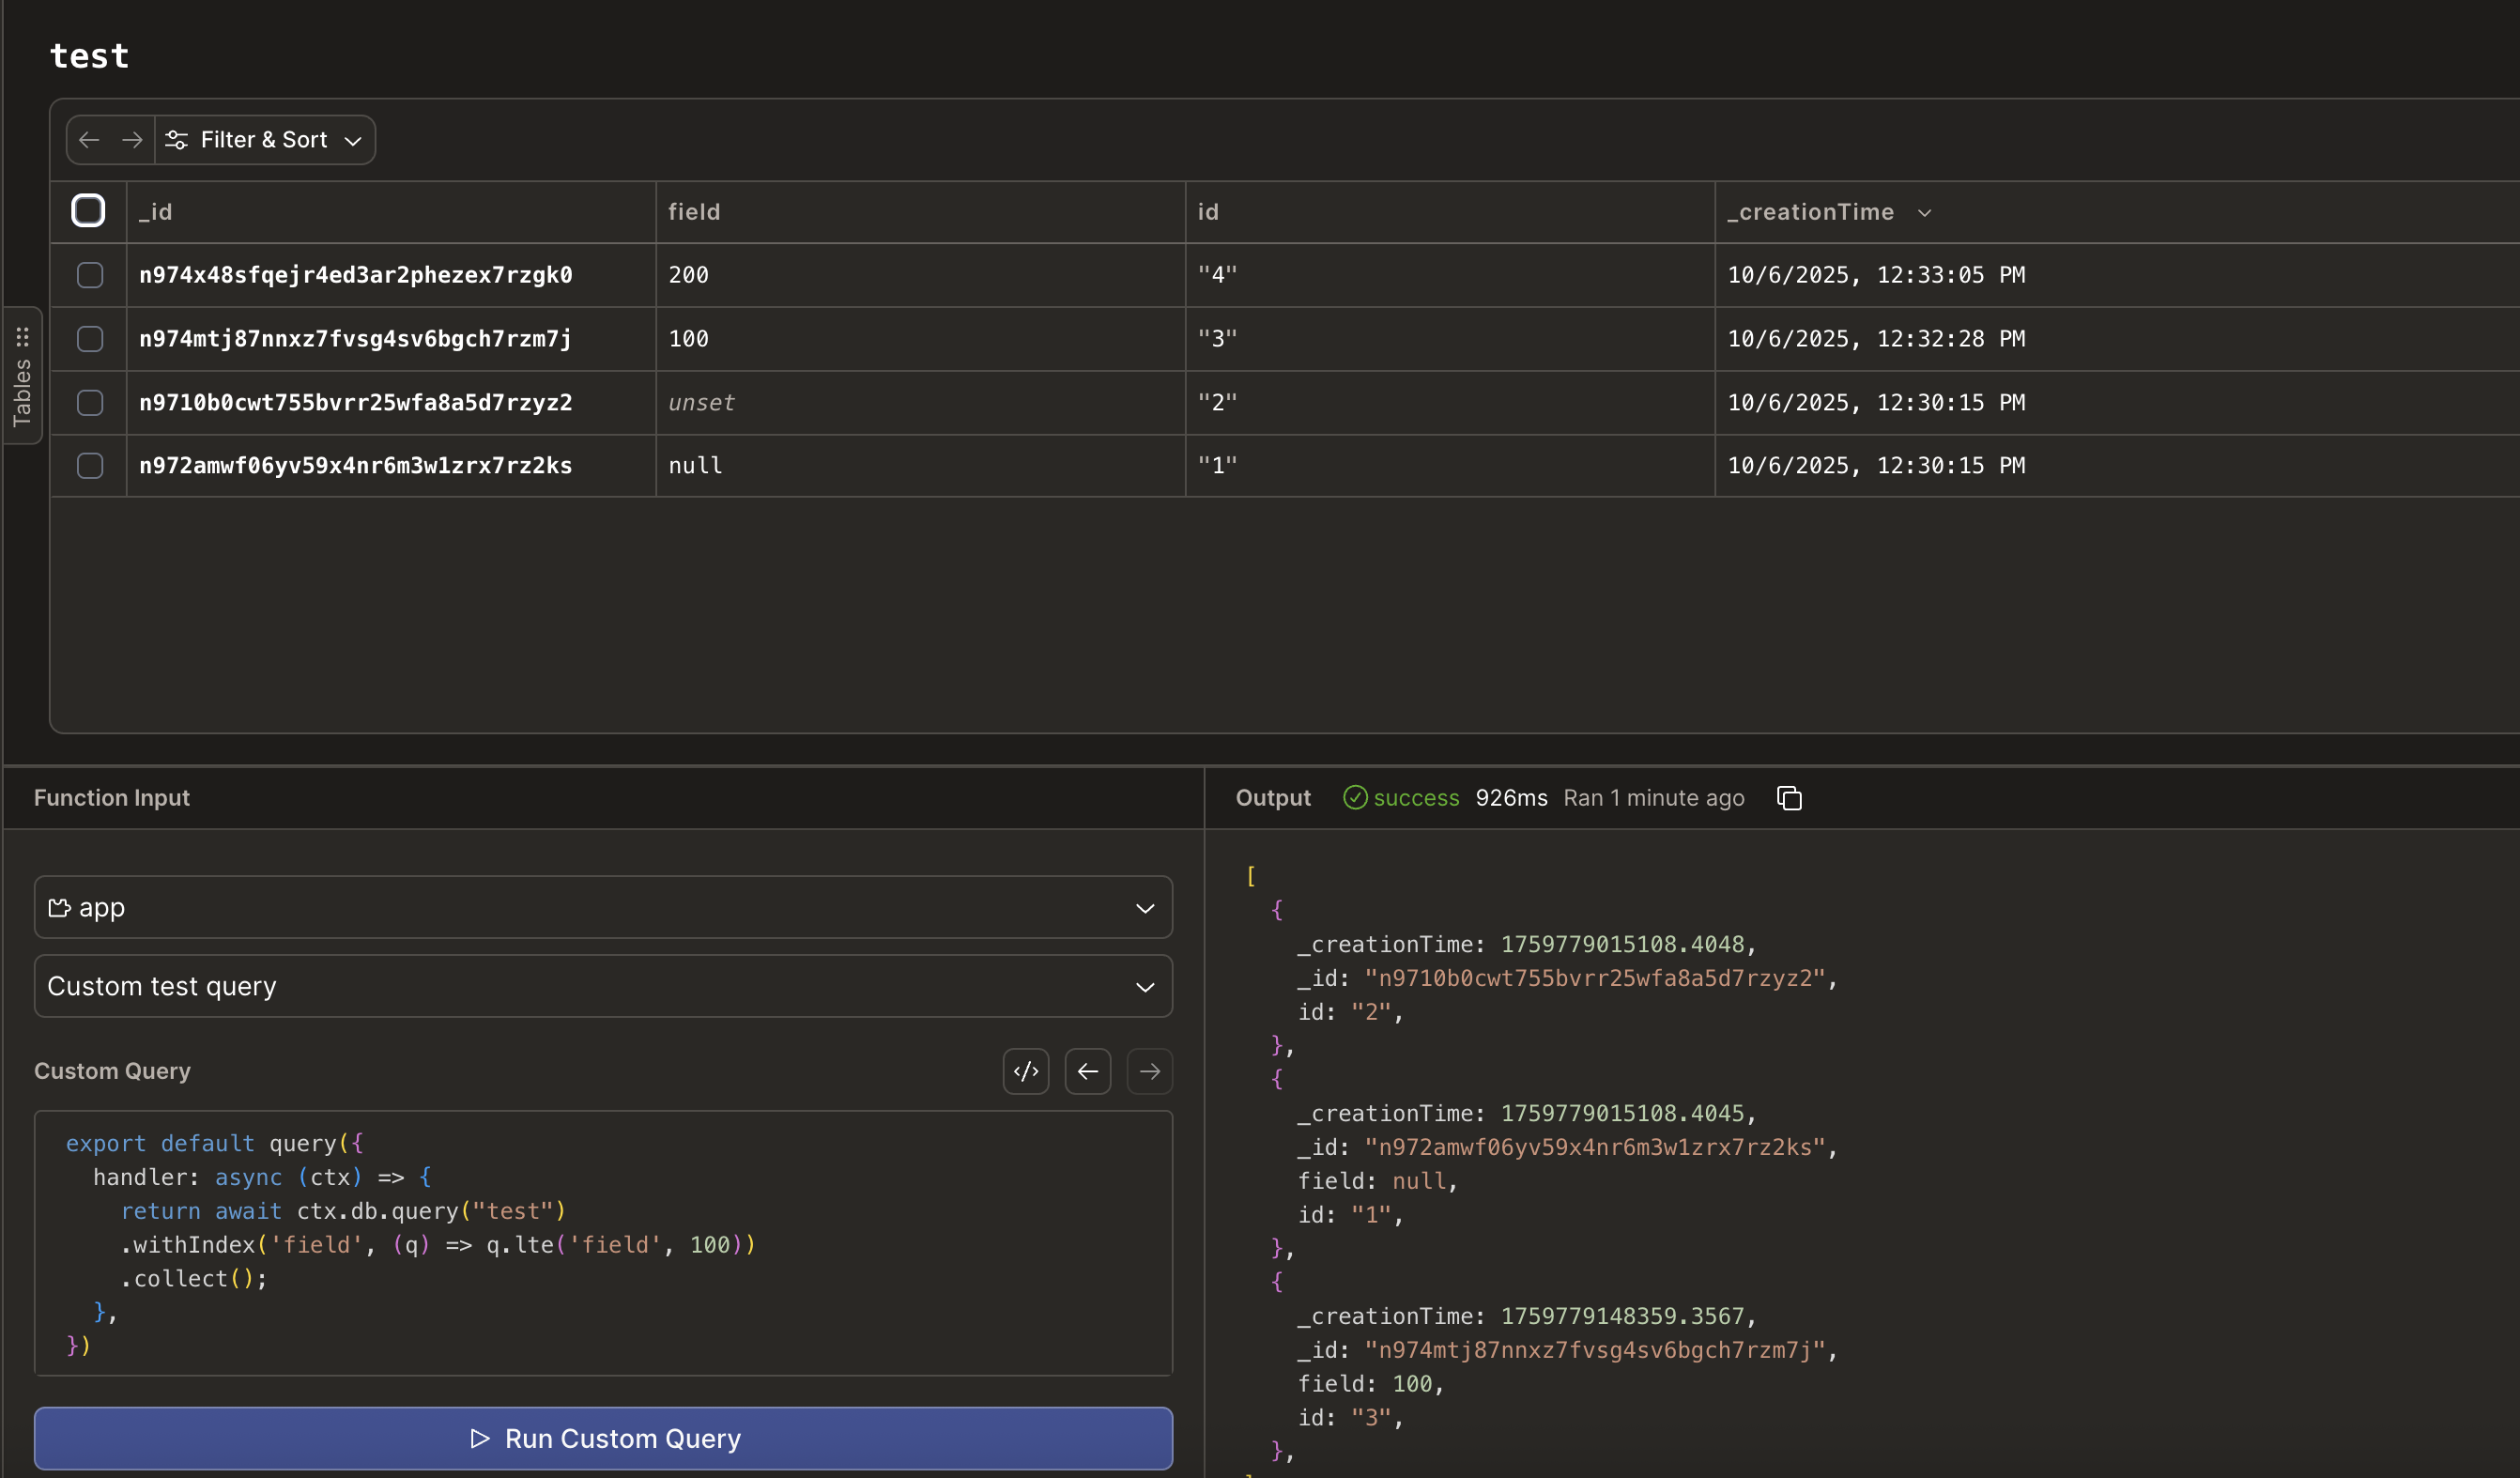Click the previous page arrow in table toolbar

pyautogui.click(x=89, y=140)
